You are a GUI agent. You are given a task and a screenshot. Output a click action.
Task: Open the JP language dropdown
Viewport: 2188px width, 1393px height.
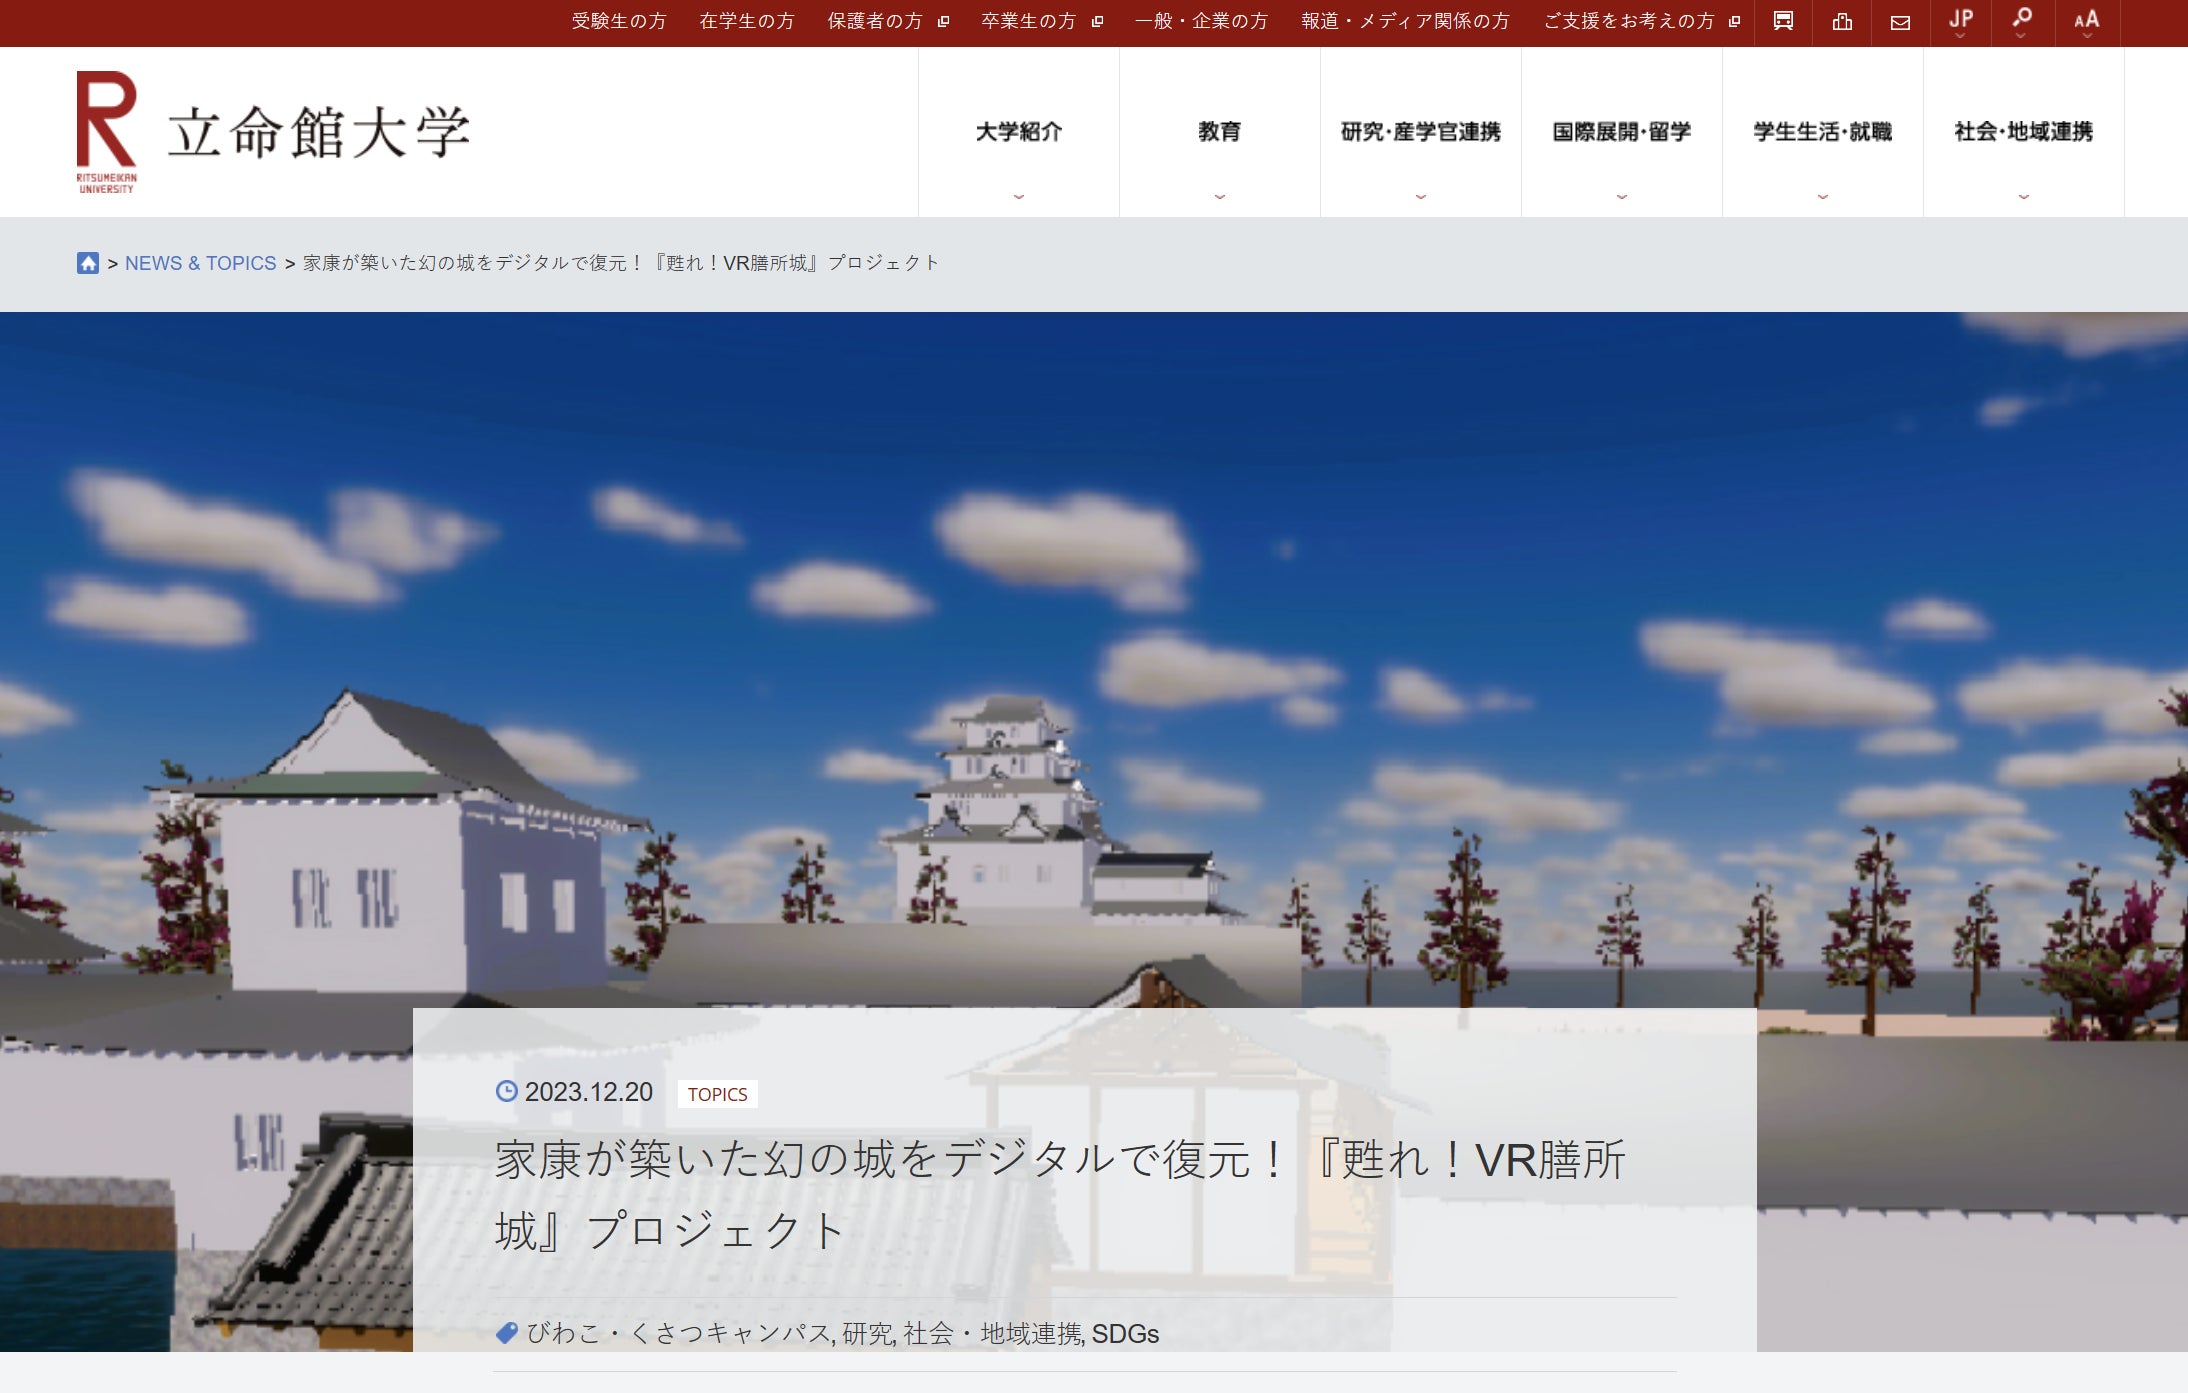1960,21
